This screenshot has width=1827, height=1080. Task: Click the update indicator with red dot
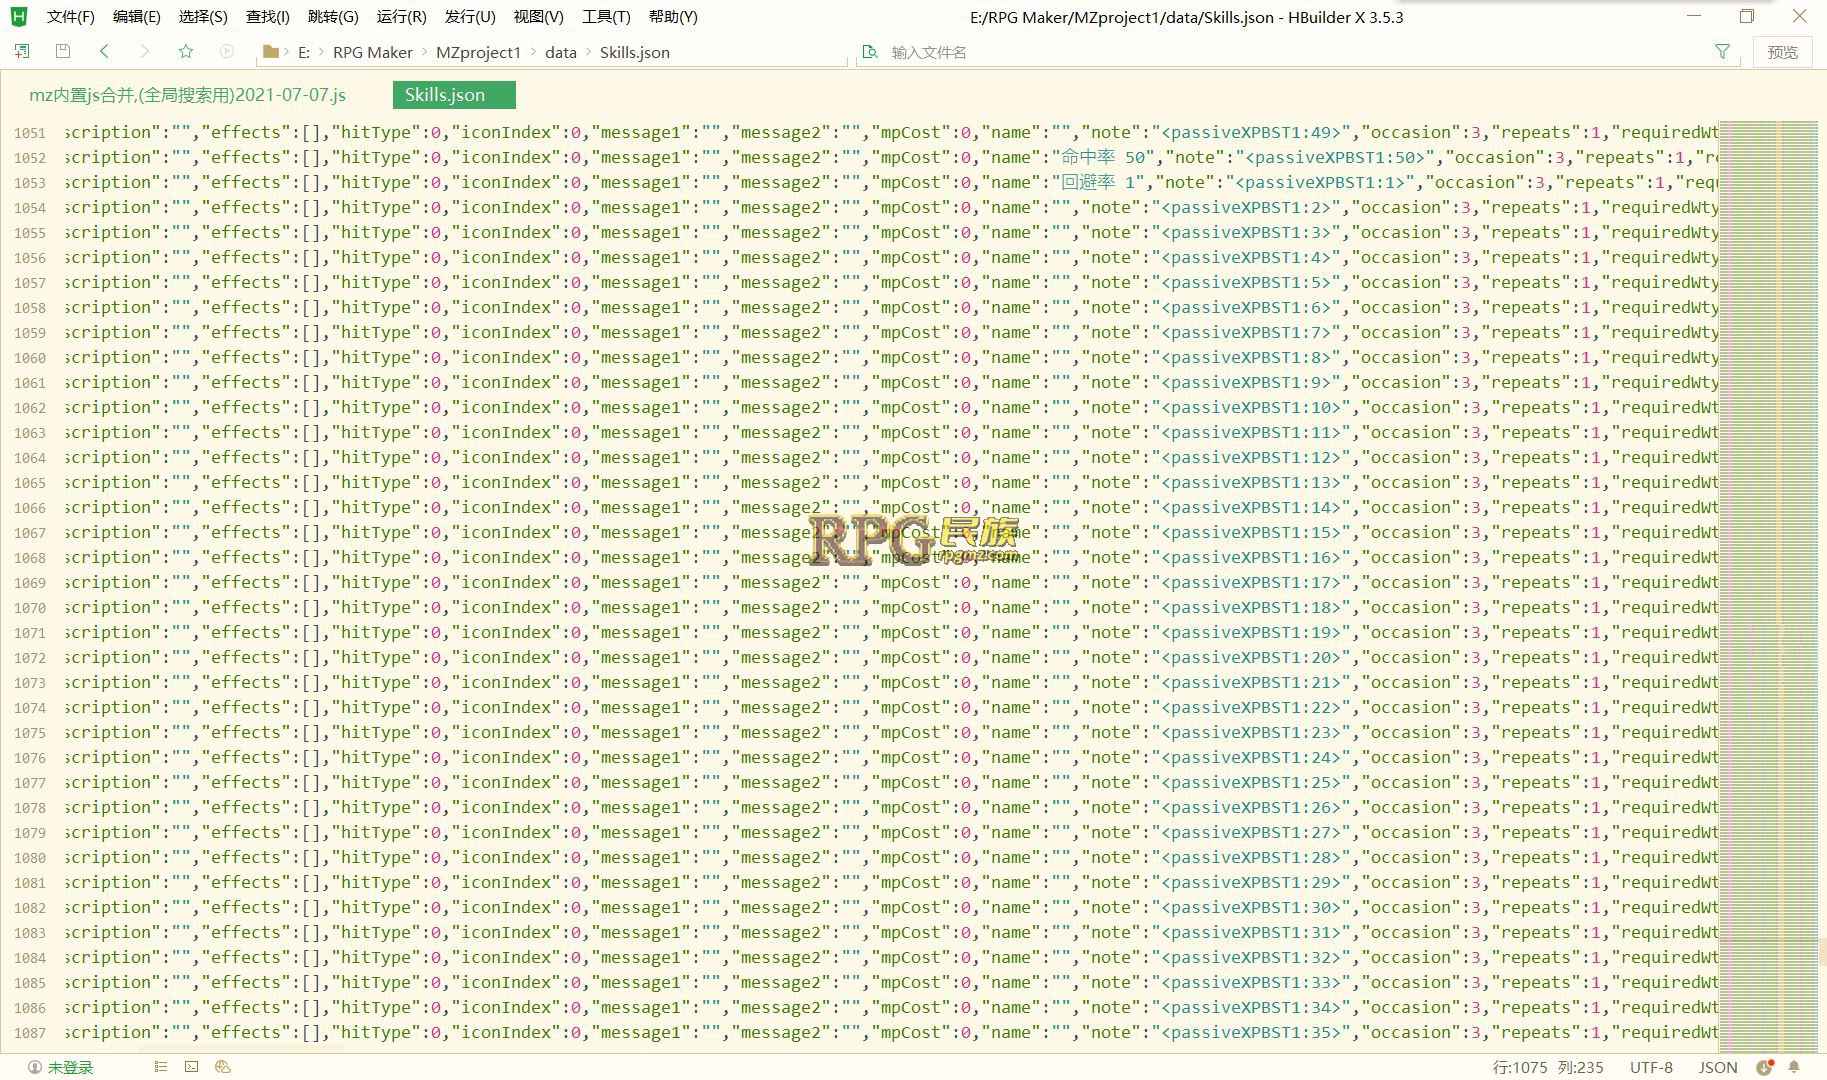pos(1766,1067)
